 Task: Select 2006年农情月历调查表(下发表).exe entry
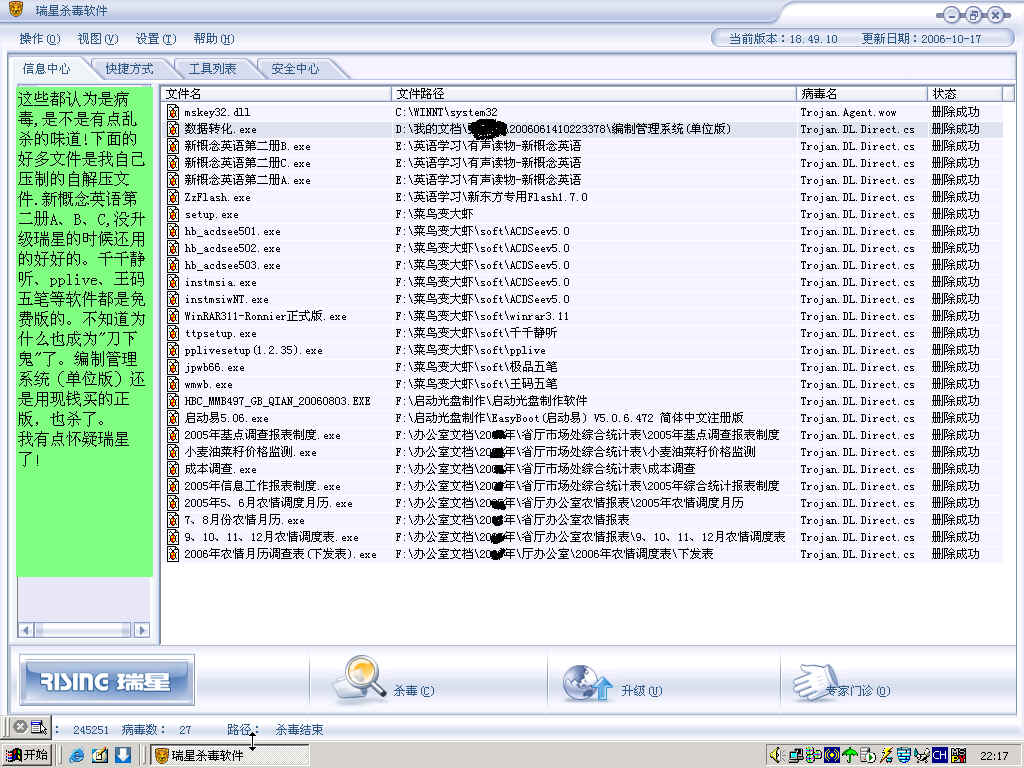280,554
